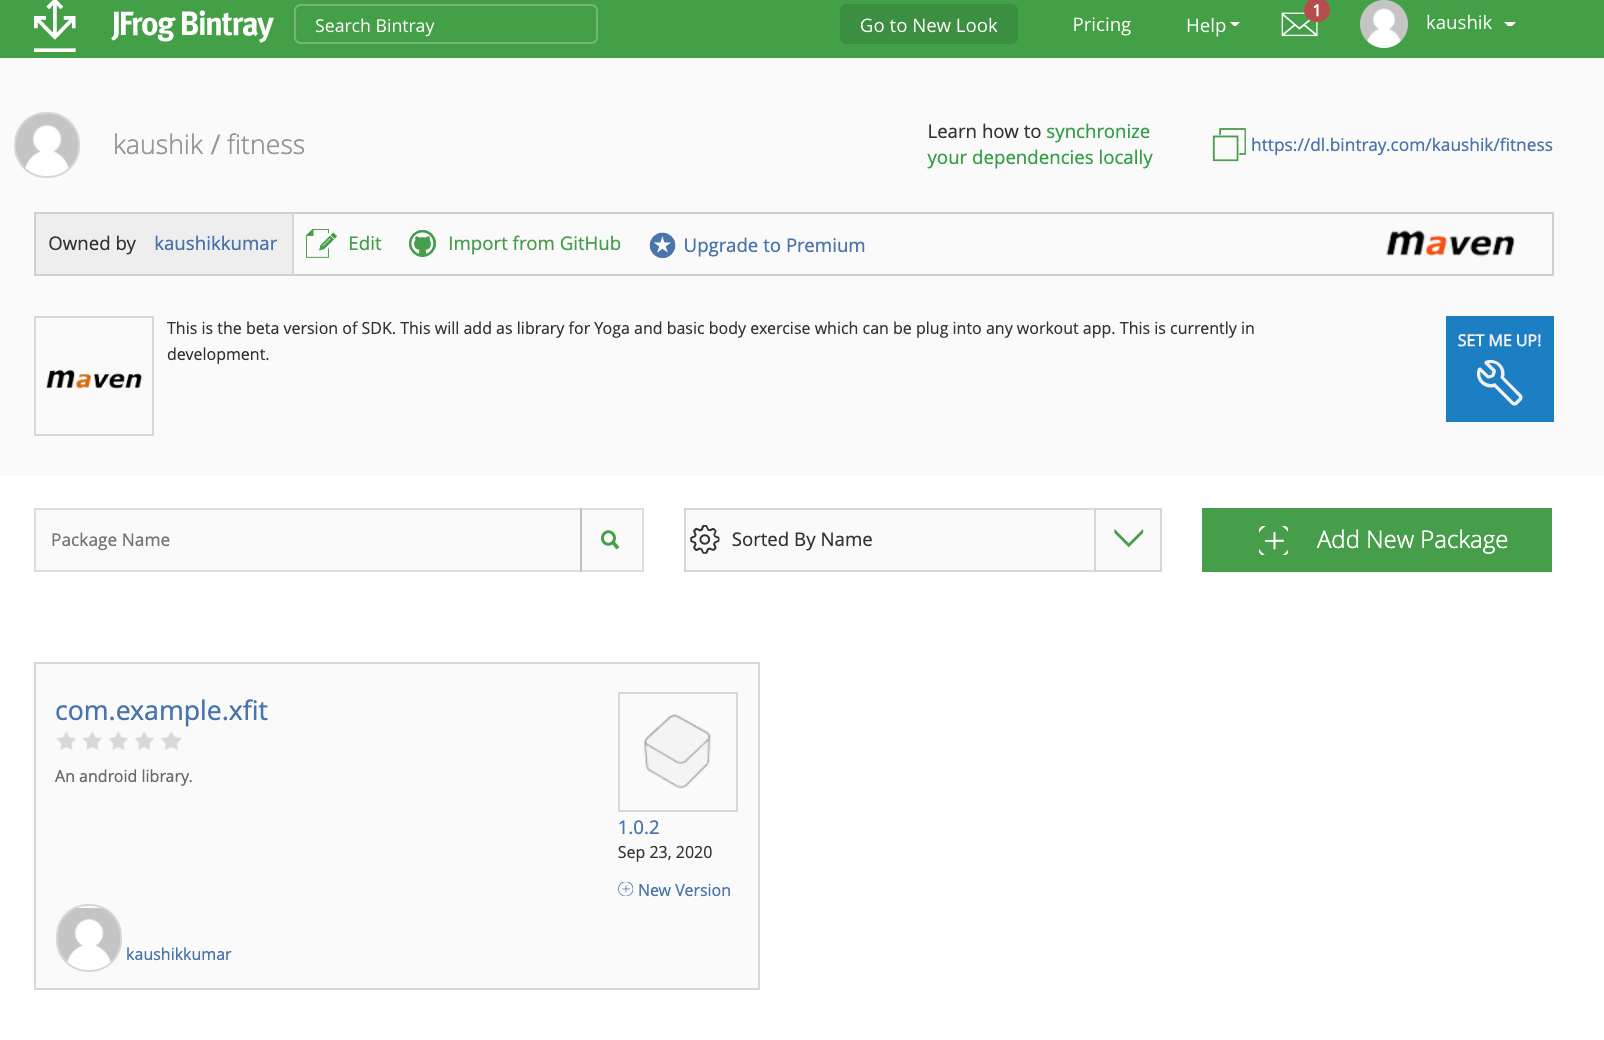Click the sorting settings gear icon
Image resolution: width=1604 pixels, height=1040 pixels.
pos(705,539)
